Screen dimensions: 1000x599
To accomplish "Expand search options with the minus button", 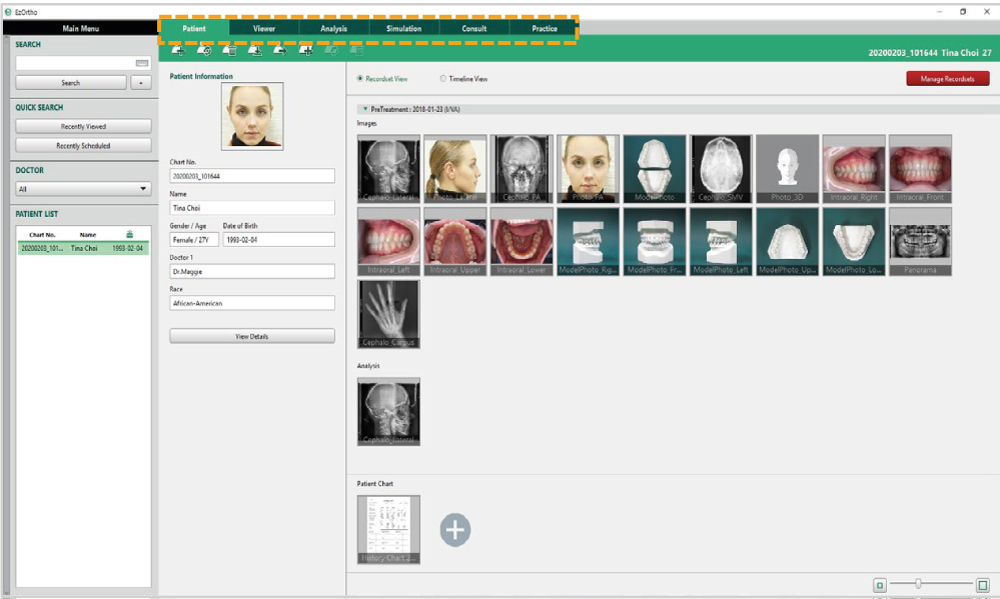I will click(141, 83).
